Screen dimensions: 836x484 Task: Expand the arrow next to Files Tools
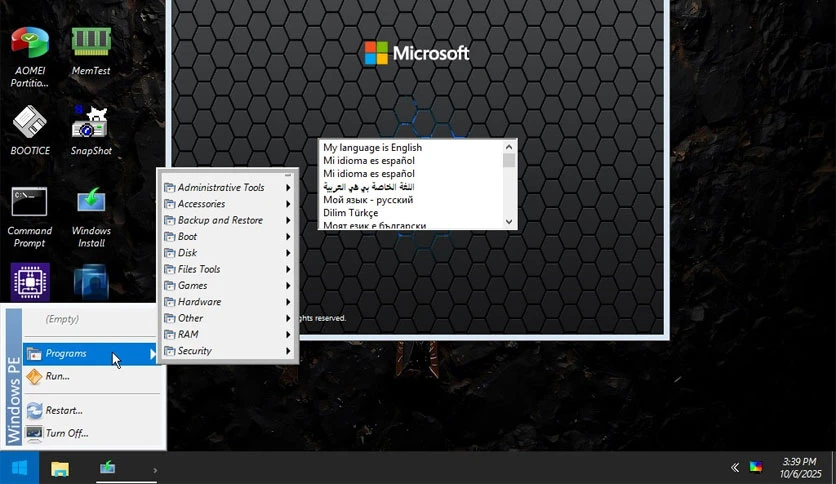pos(288,269)
